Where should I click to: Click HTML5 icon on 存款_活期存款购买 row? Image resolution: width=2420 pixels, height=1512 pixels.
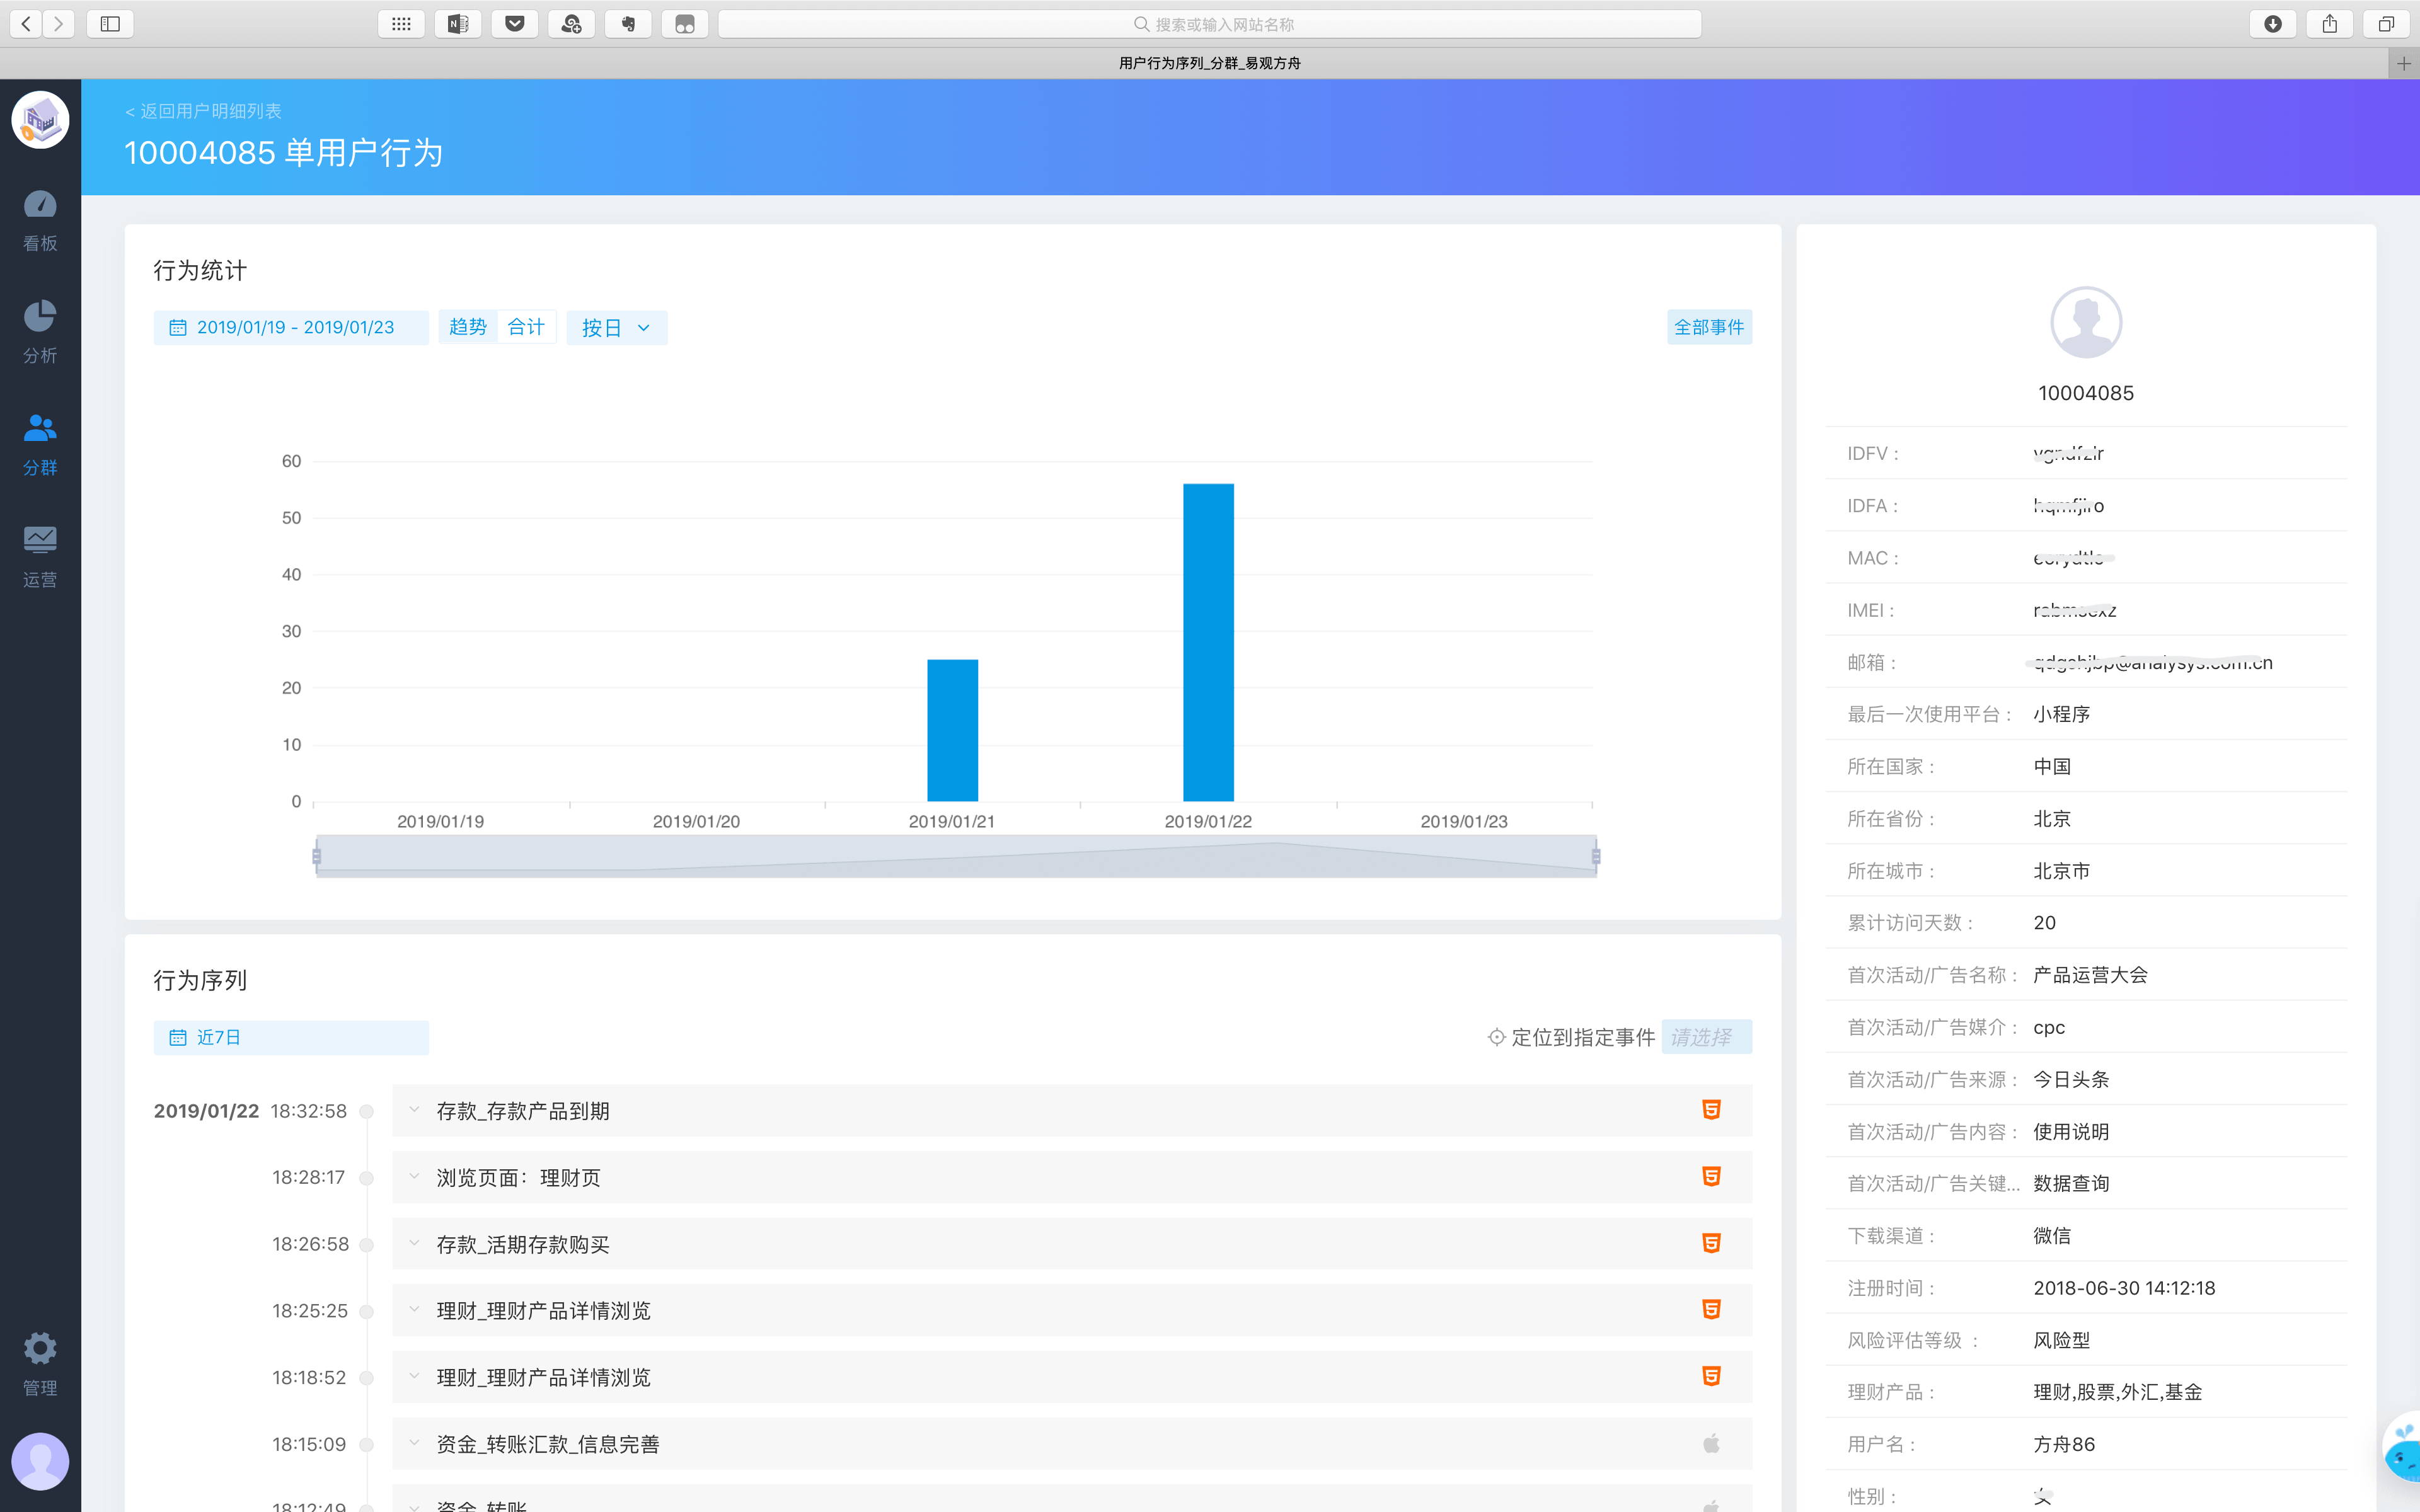click(1711, 1243)
